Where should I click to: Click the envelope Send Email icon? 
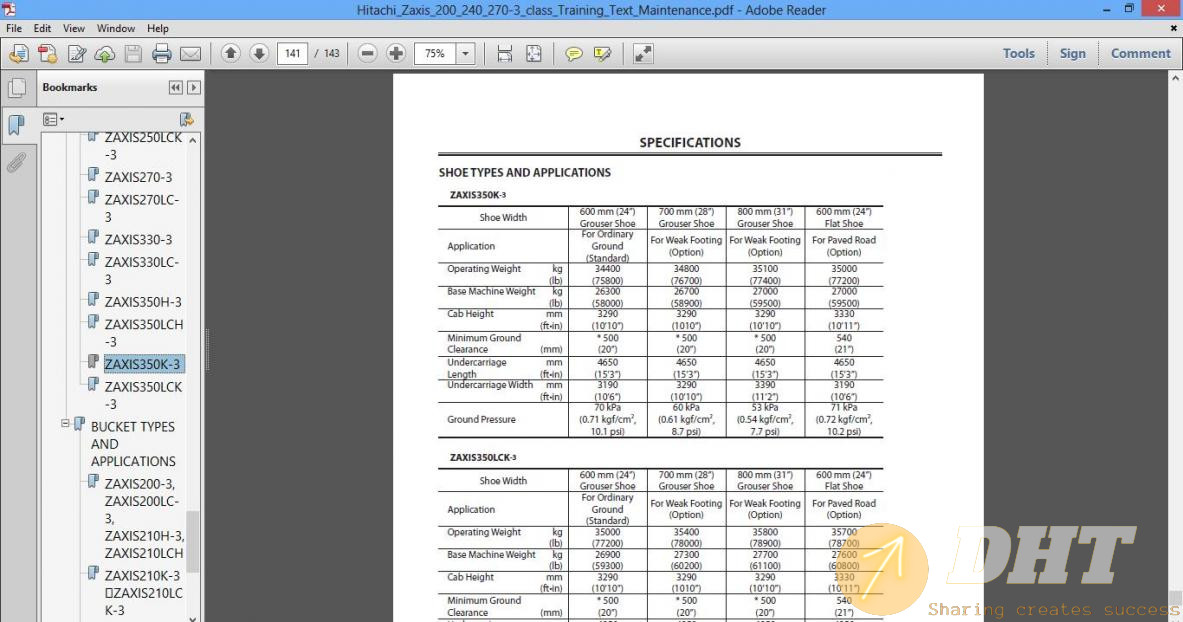coord(191,54)
